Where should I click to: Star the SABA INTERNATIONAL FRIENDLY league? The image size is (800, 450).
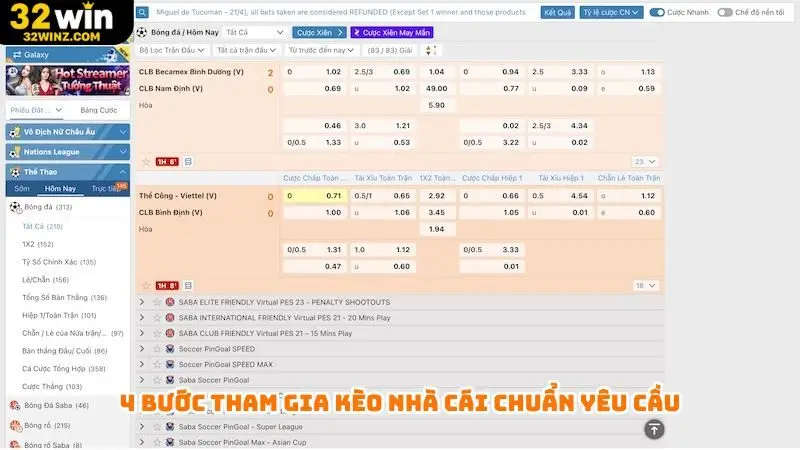[157, 317]
